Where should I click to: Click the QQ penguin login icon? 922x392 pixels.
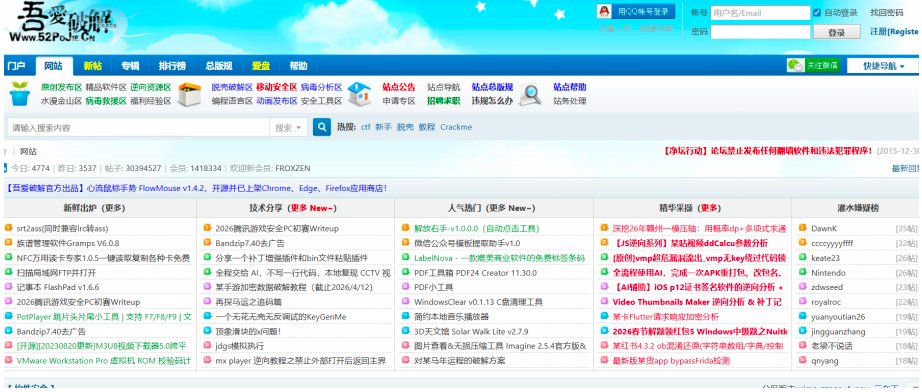604,11
